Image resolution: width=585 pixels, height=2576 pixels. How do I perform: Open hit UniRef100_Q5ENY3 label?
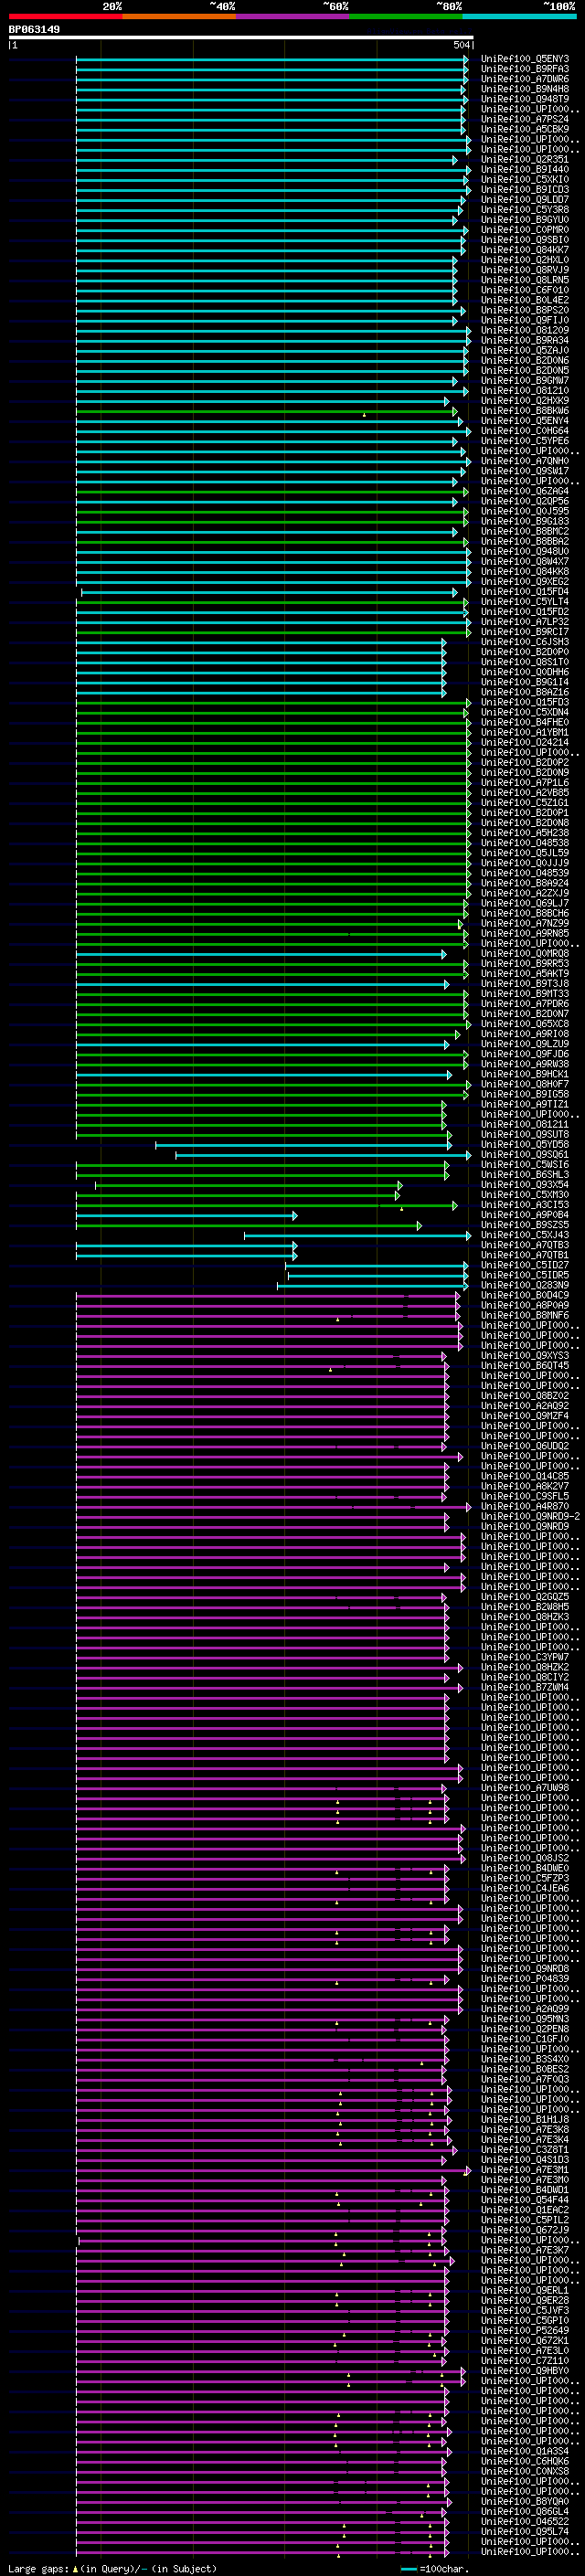525,59
